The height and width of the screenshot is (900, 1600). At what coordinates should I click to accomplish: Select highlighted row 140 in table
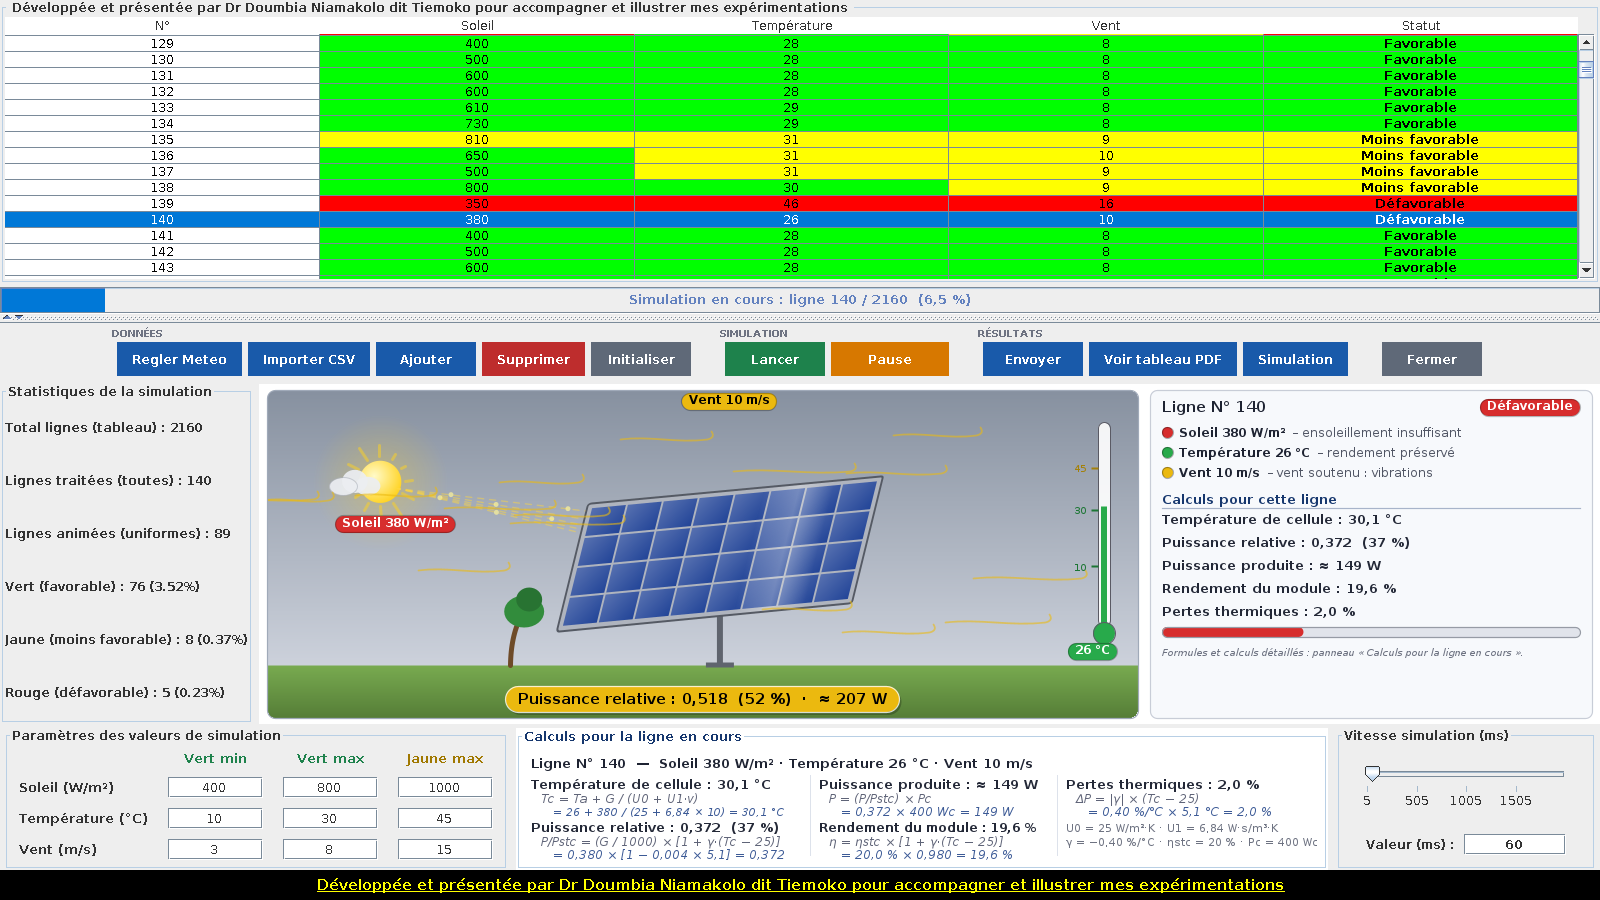(791, 220)
